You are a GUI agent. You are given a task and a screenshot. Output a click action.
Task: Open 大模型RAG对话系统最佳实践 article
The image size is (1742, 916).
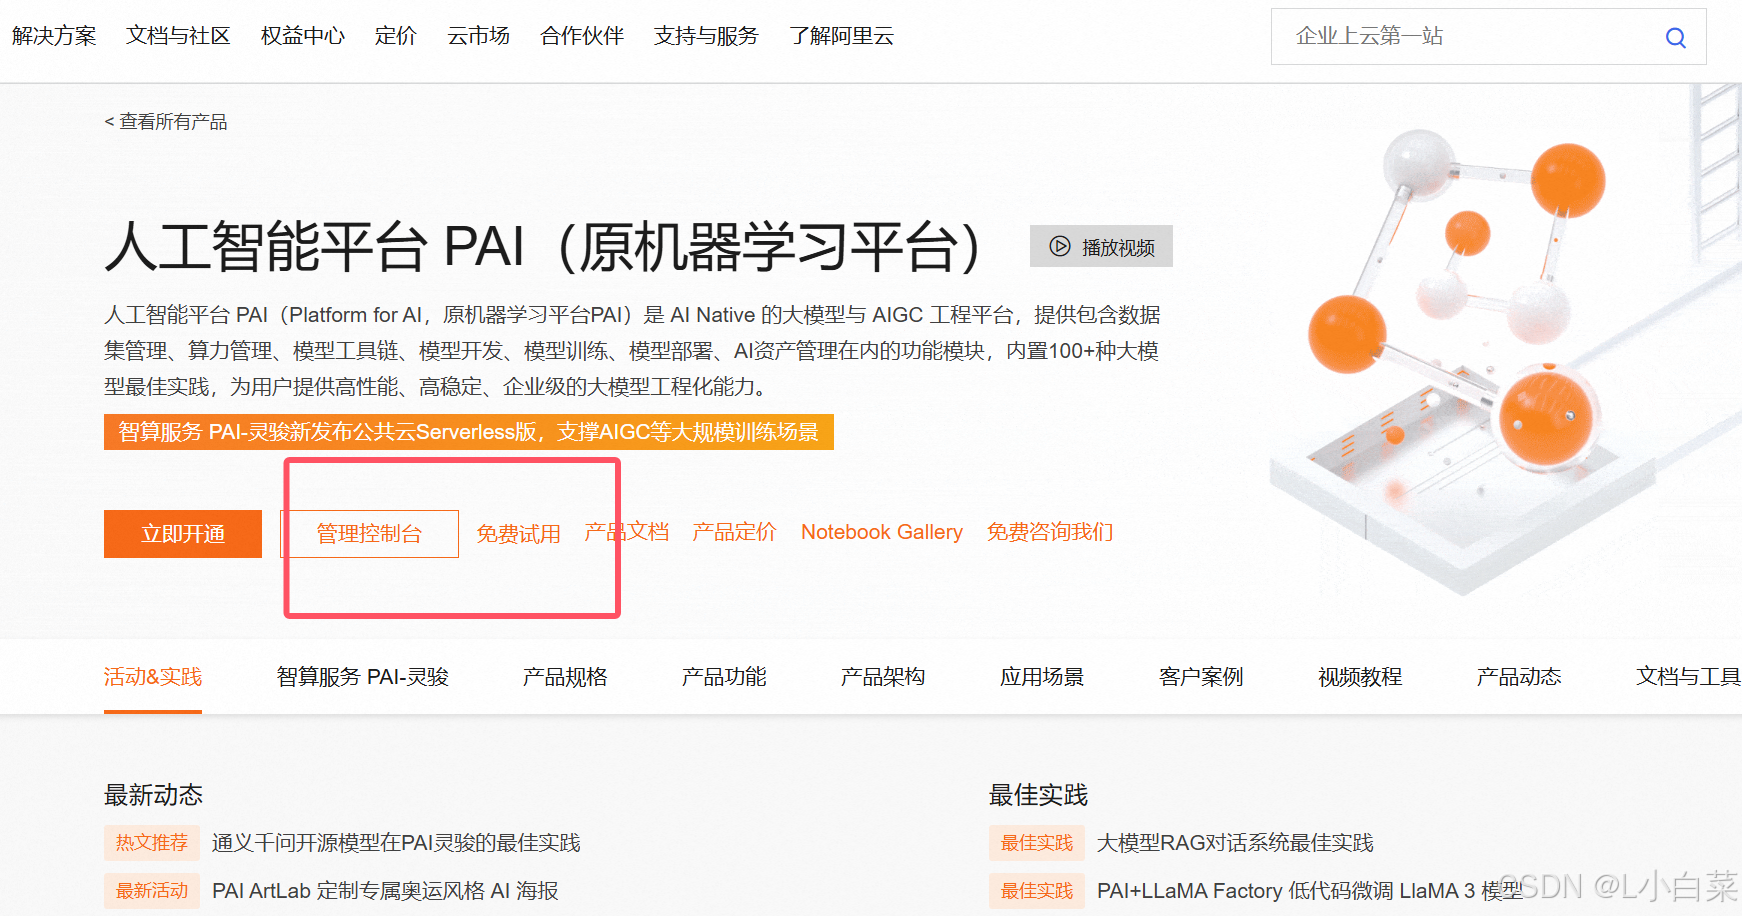[x=1235, y=843]
